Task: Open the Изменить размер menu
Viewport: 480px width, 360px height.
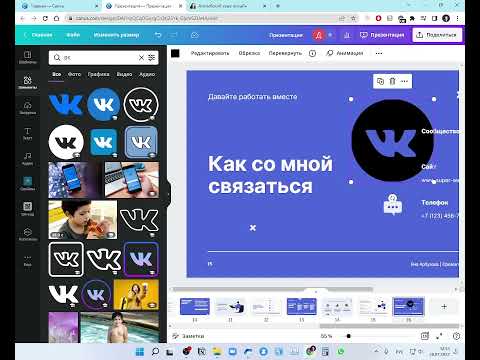Action: pyautogui.click(x=116, y=35)
